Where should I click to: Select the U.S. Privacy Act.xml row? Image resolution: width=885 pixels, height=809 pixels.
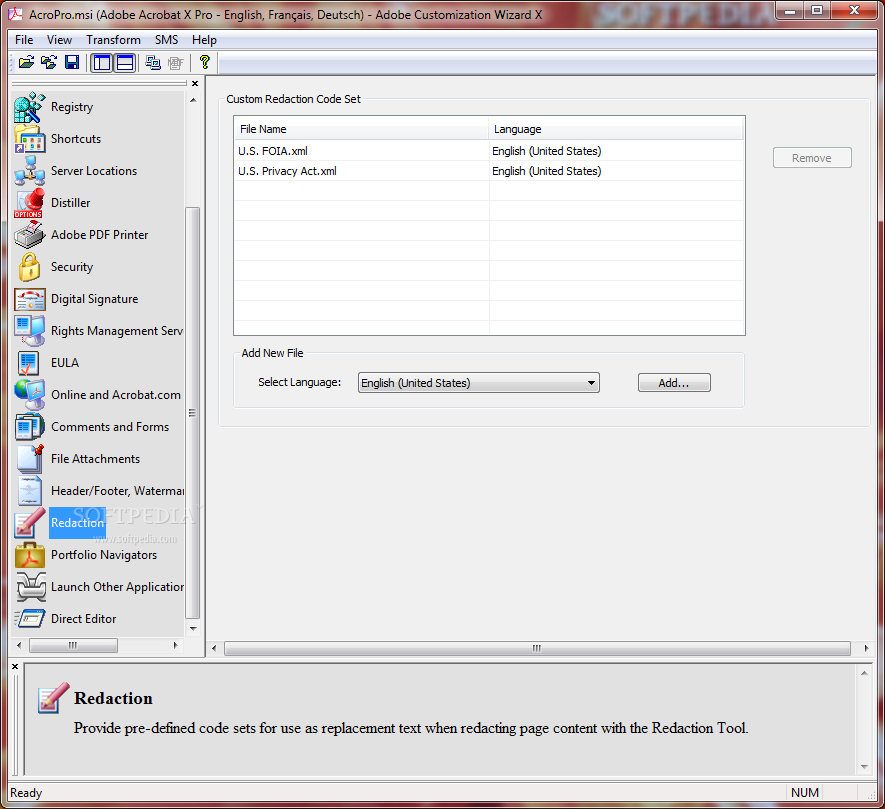pyautogui.click(x=489, y=171)
